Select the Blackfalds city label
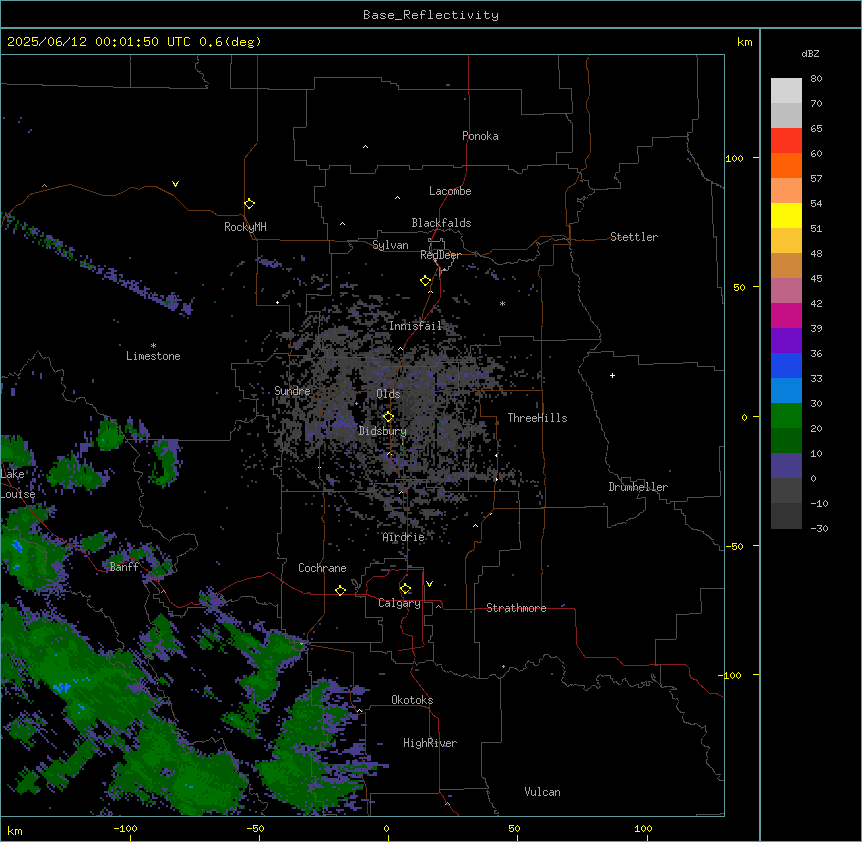862x842 pixels. (x=441, y=223)
